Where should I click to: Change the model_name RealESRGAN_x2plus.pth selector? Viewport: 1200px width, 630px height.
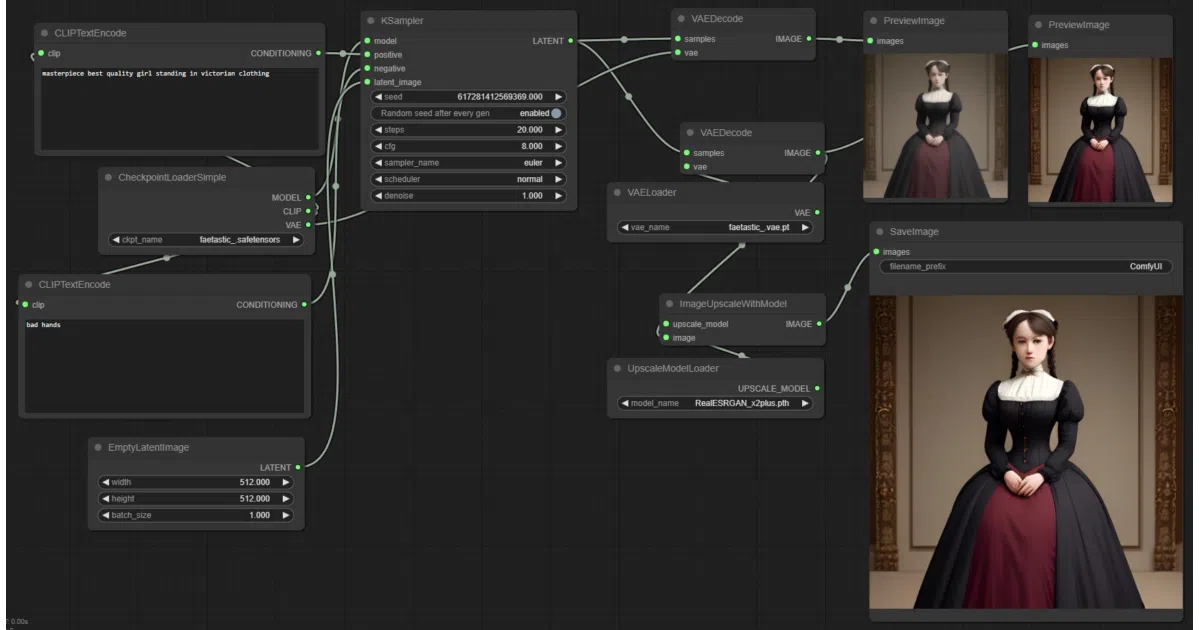click(x=715, y=404)
